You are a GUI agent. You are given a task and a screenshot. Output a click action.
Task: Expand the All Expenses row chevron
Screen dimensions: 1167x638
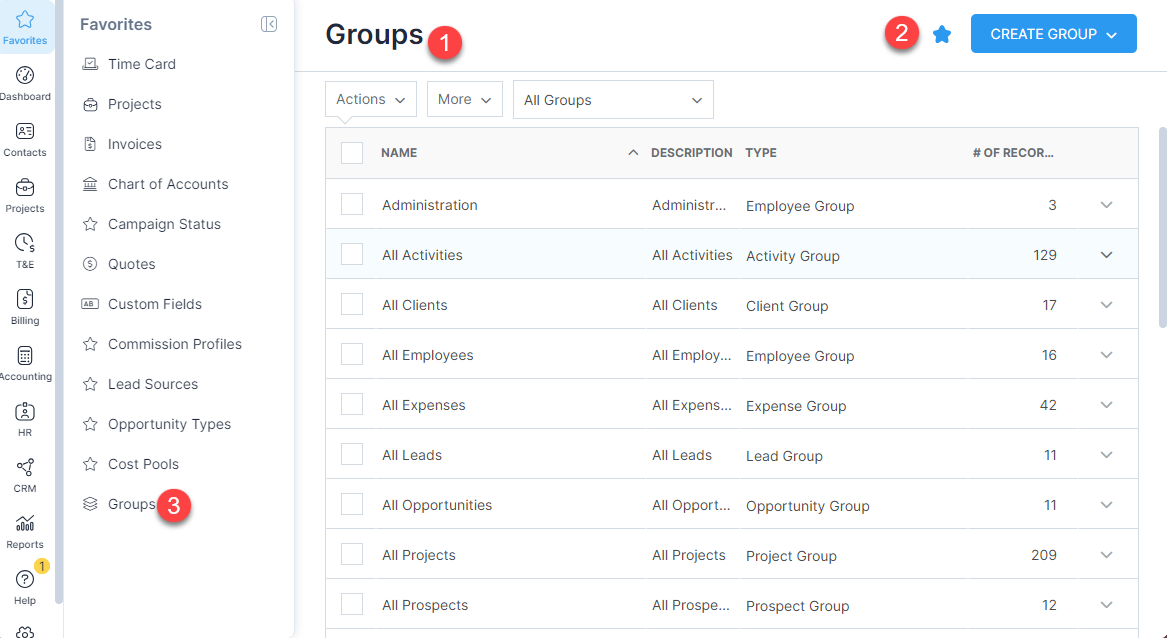1106,405
